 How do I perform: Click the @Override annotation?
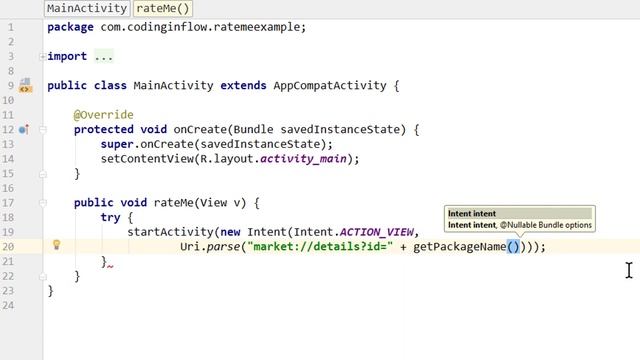click(x=104, y=115)
